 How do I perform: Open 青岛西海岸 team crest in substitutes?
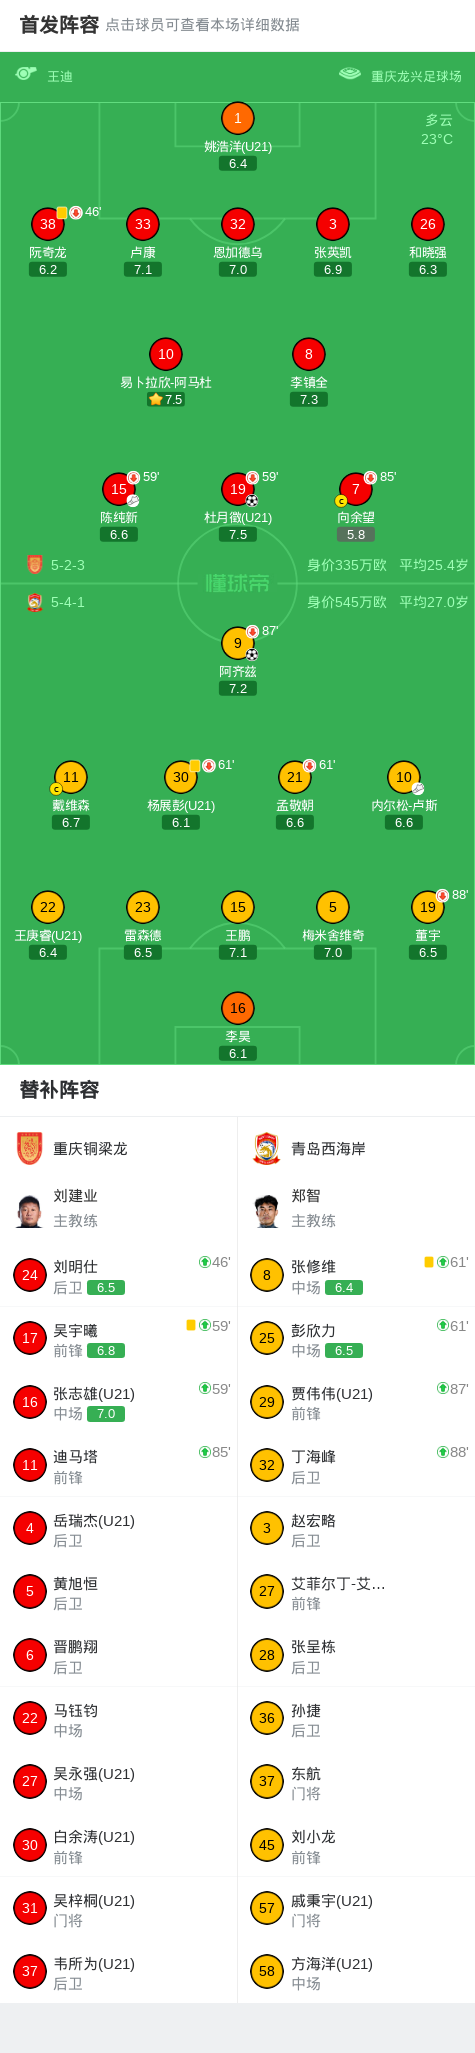(x=267, y=1148)
